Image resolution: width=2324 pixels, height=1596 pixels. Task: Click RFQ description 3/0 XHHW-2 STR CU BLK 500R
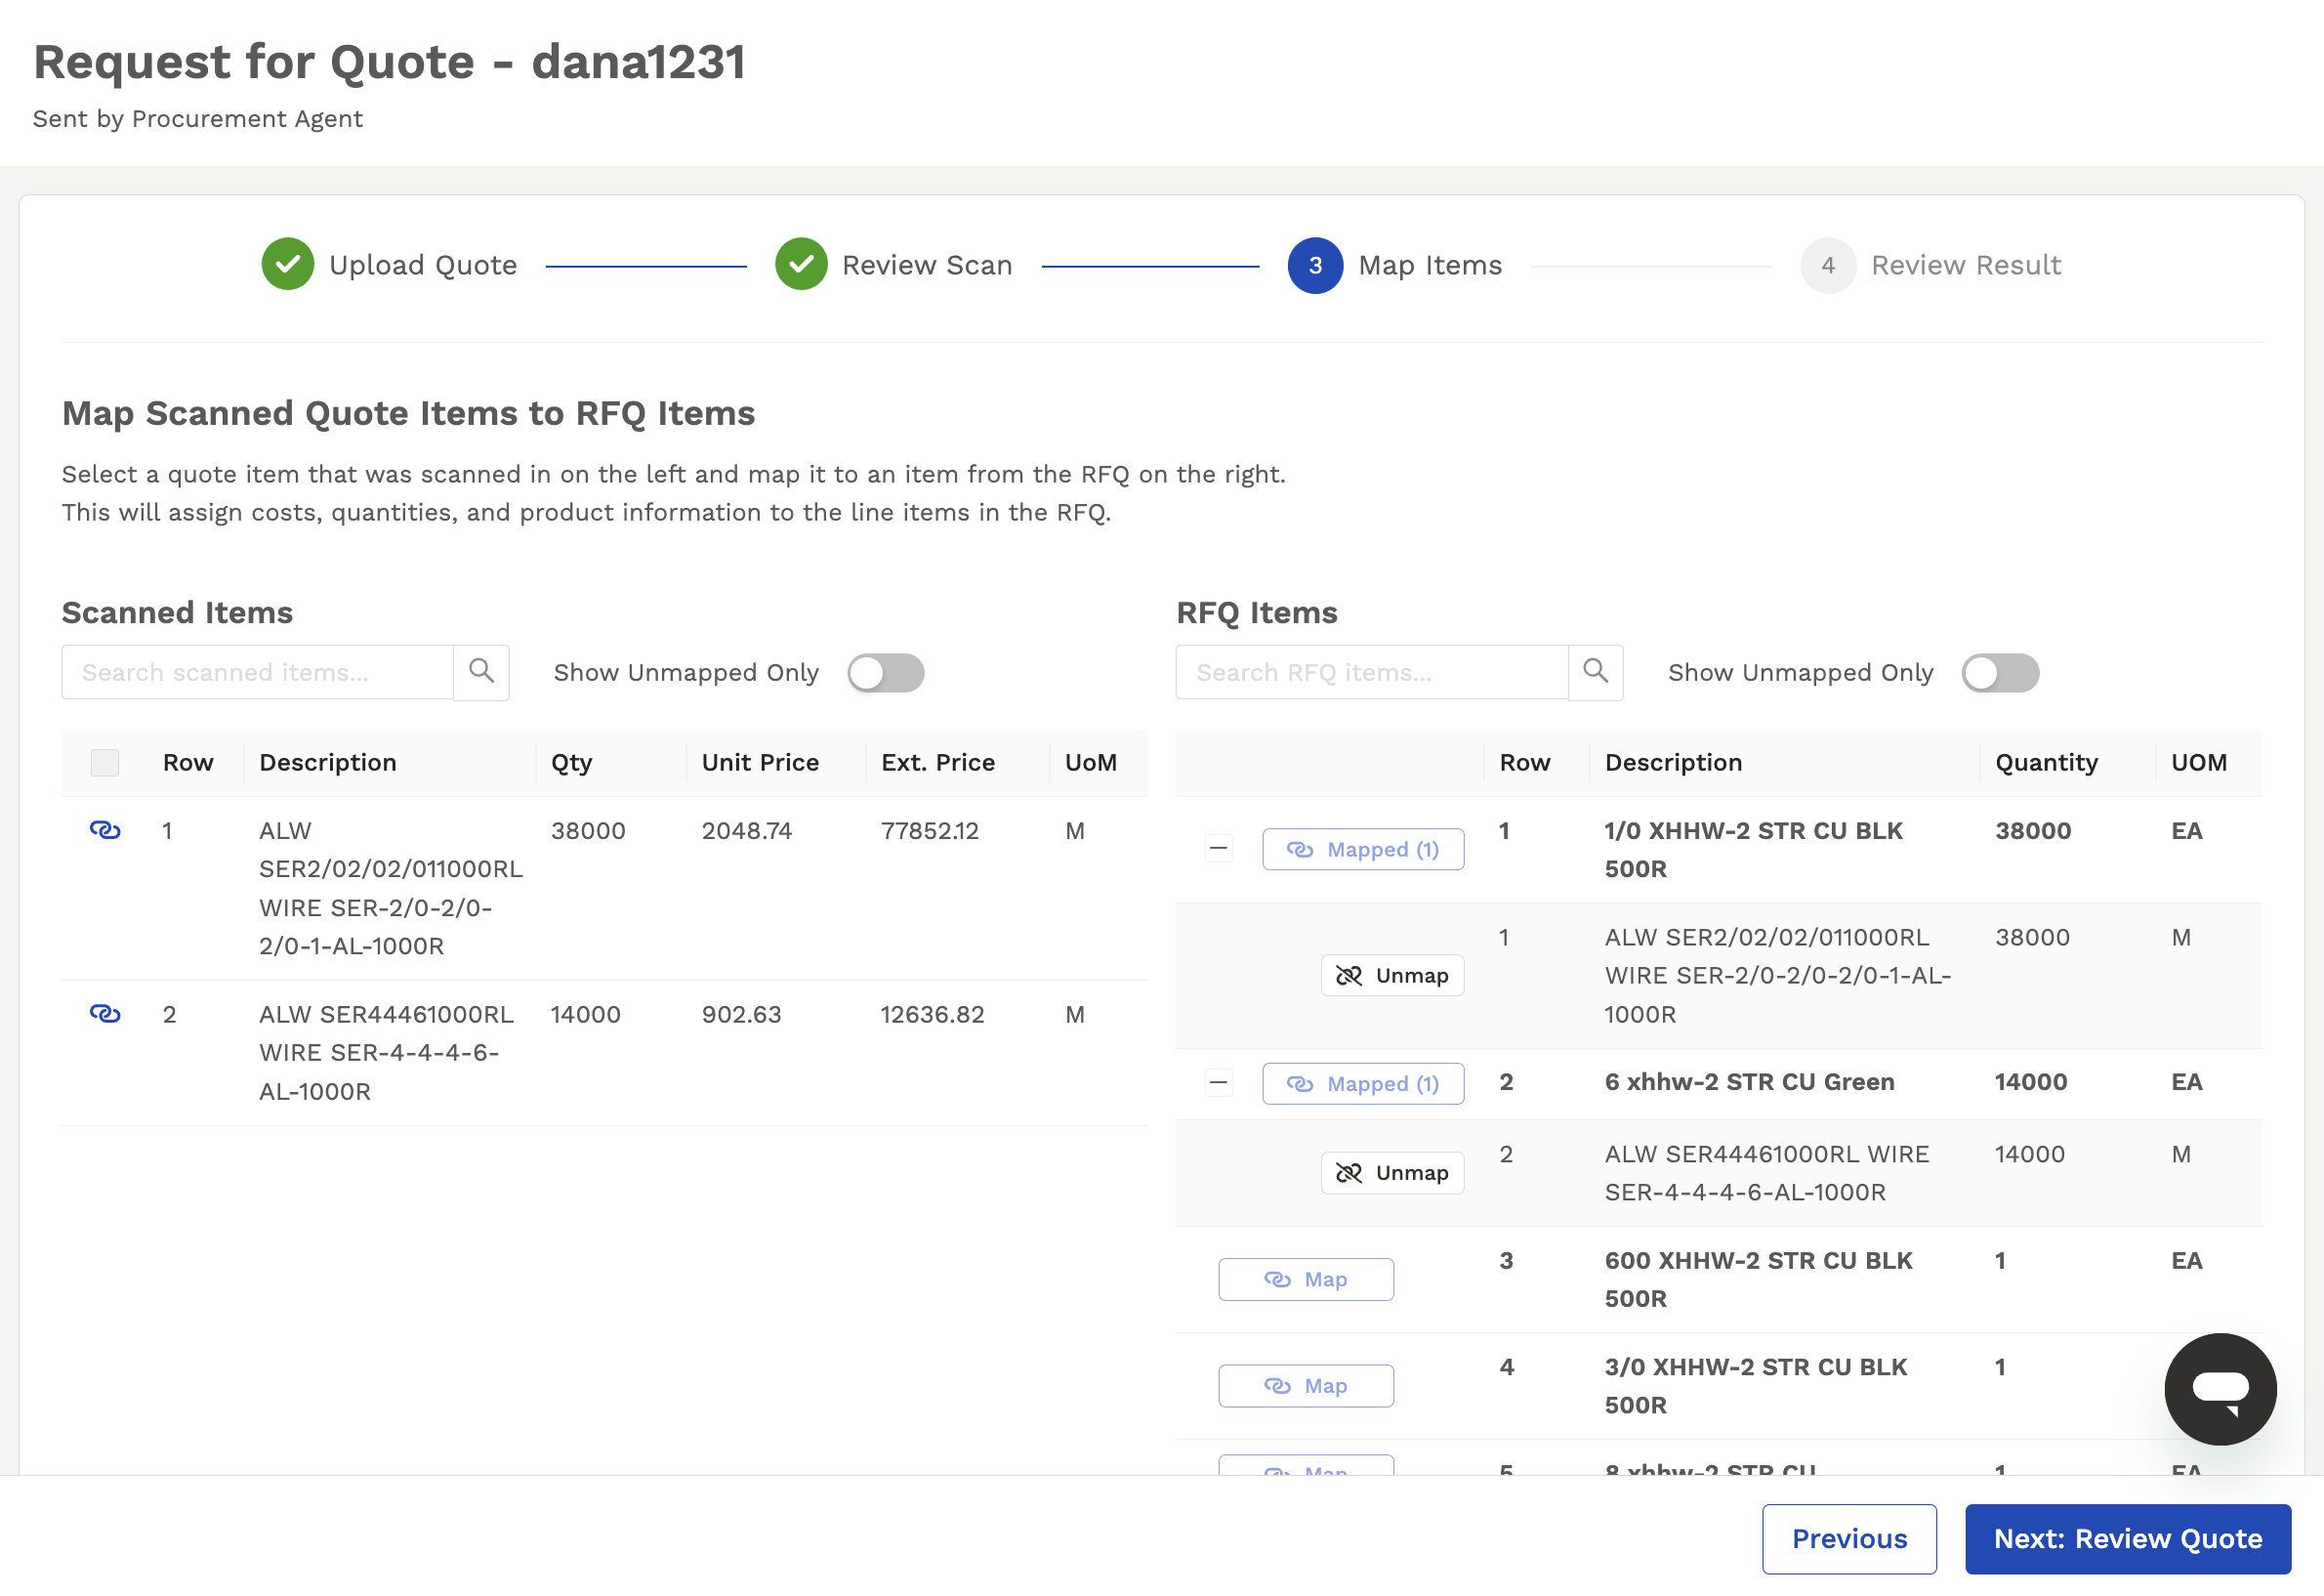[1756, 1386]
